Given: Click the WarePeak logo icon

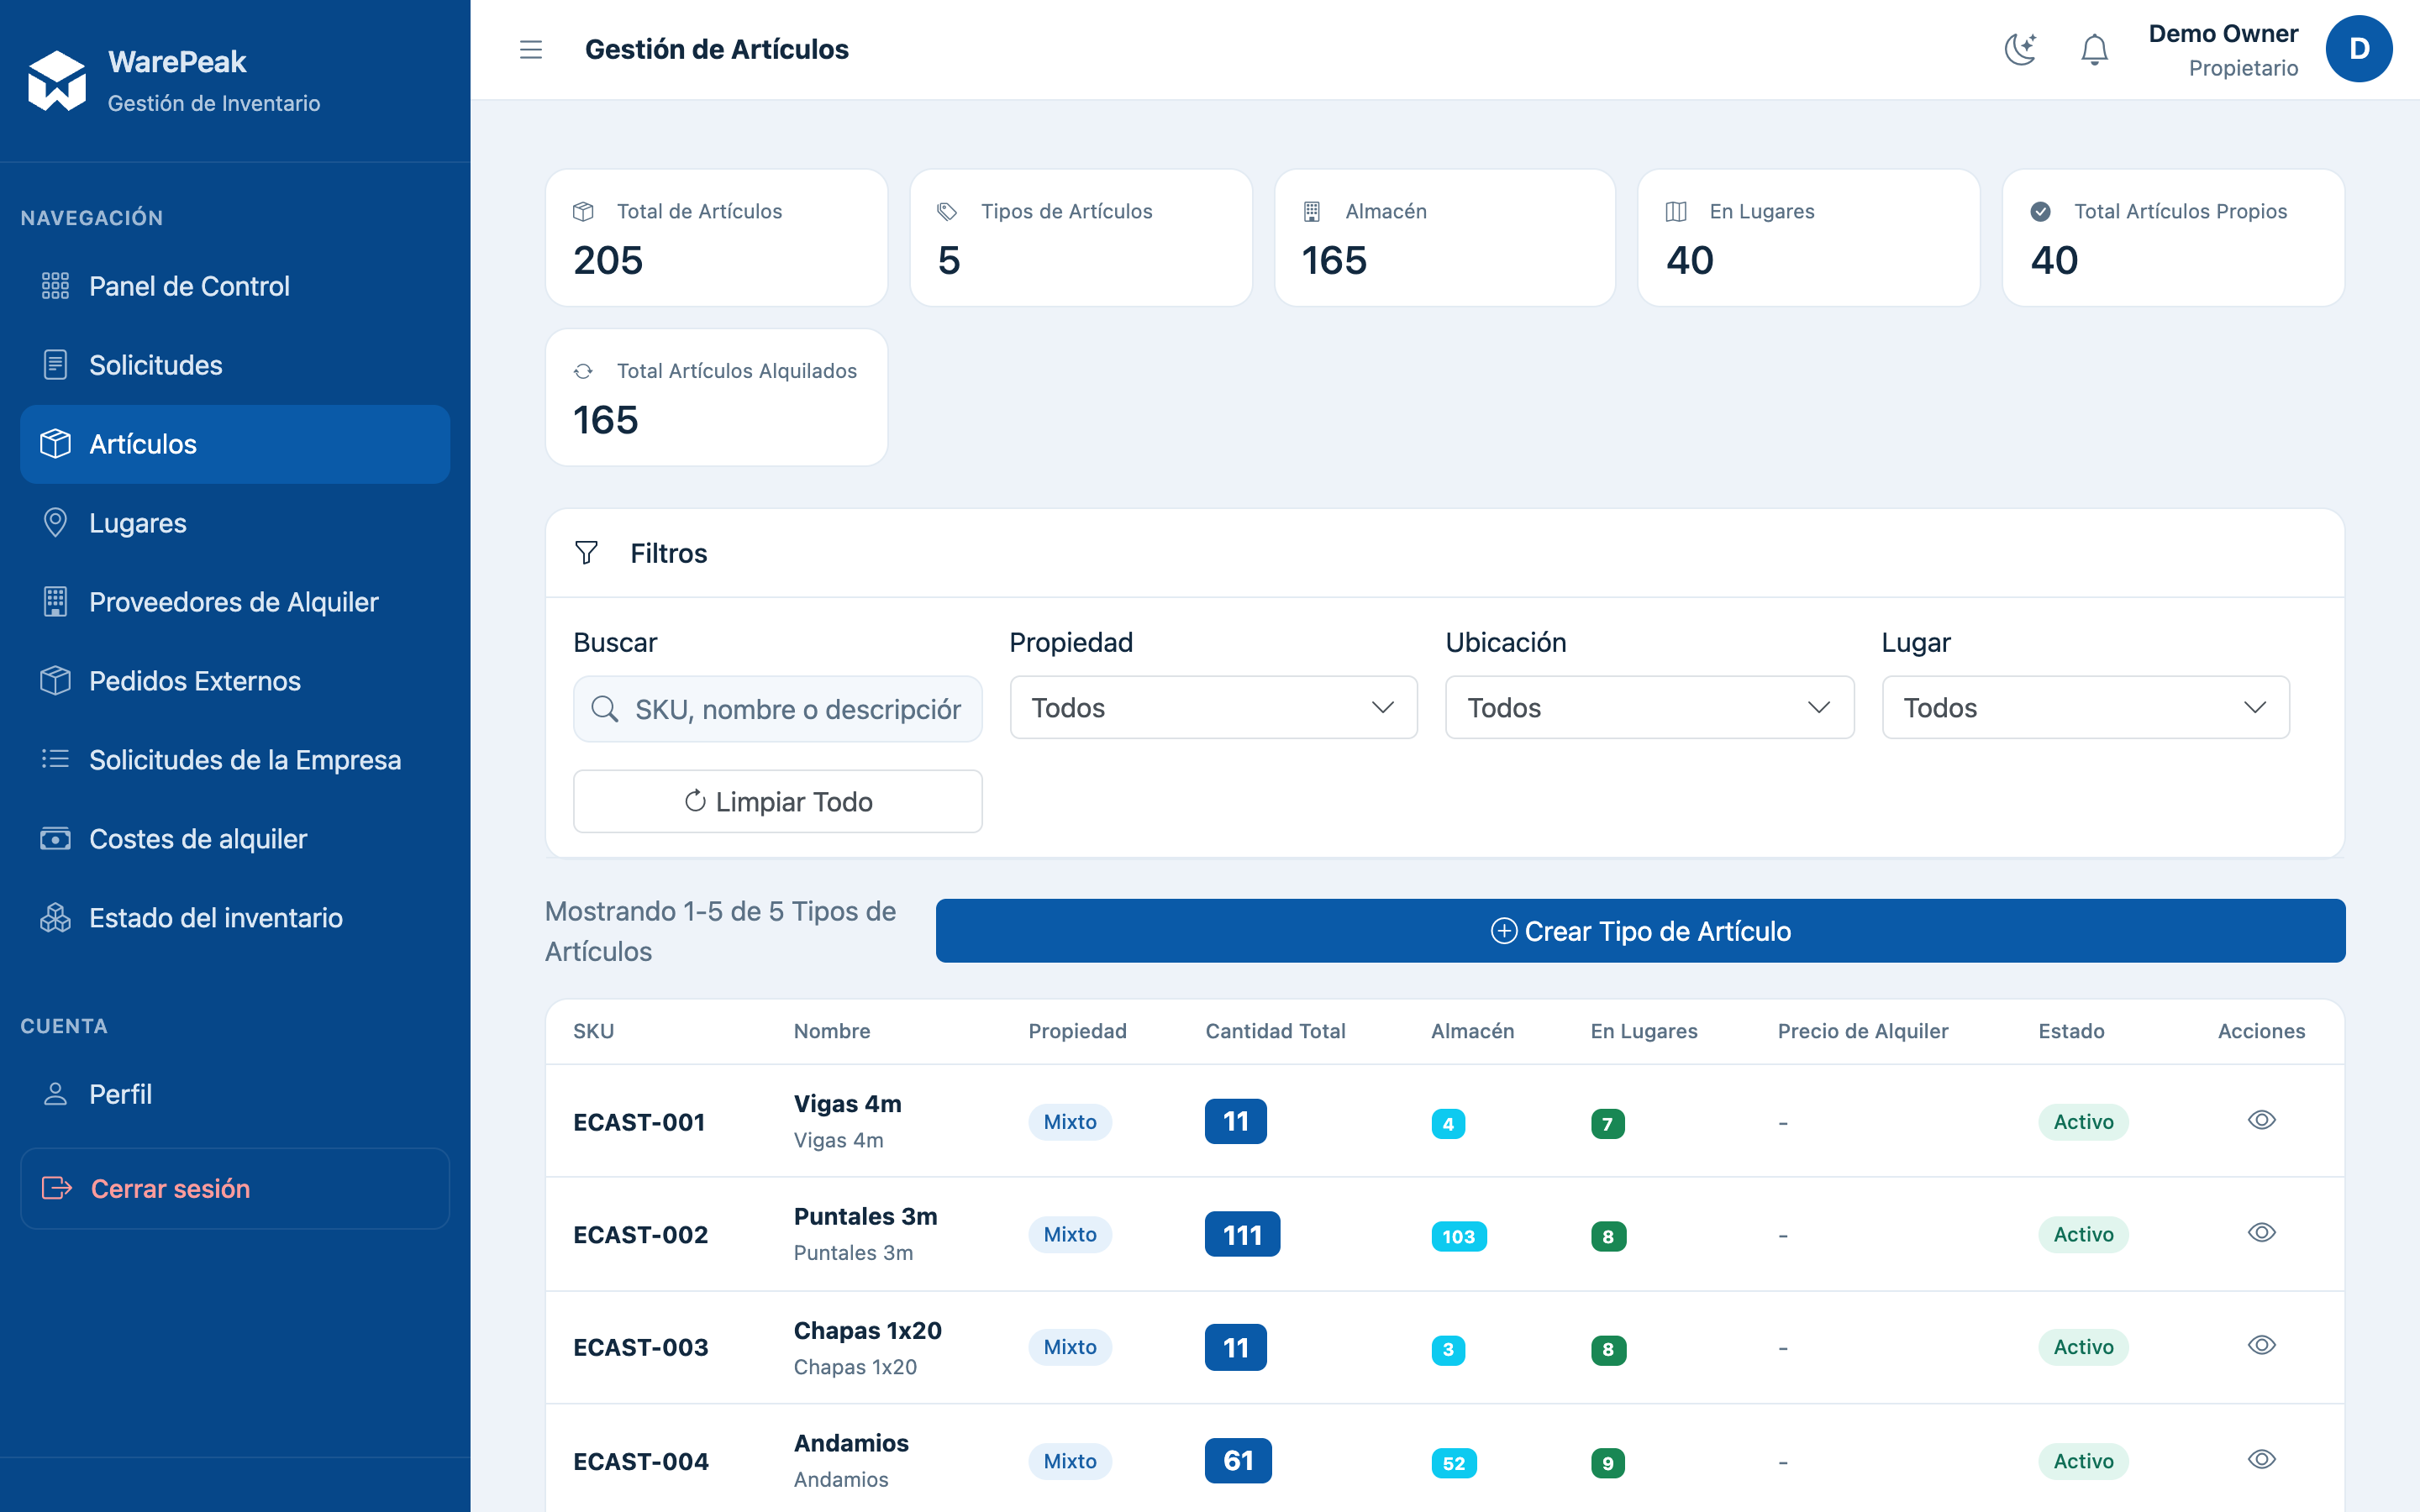Looking at the screenshot, I should pos(57,80).
